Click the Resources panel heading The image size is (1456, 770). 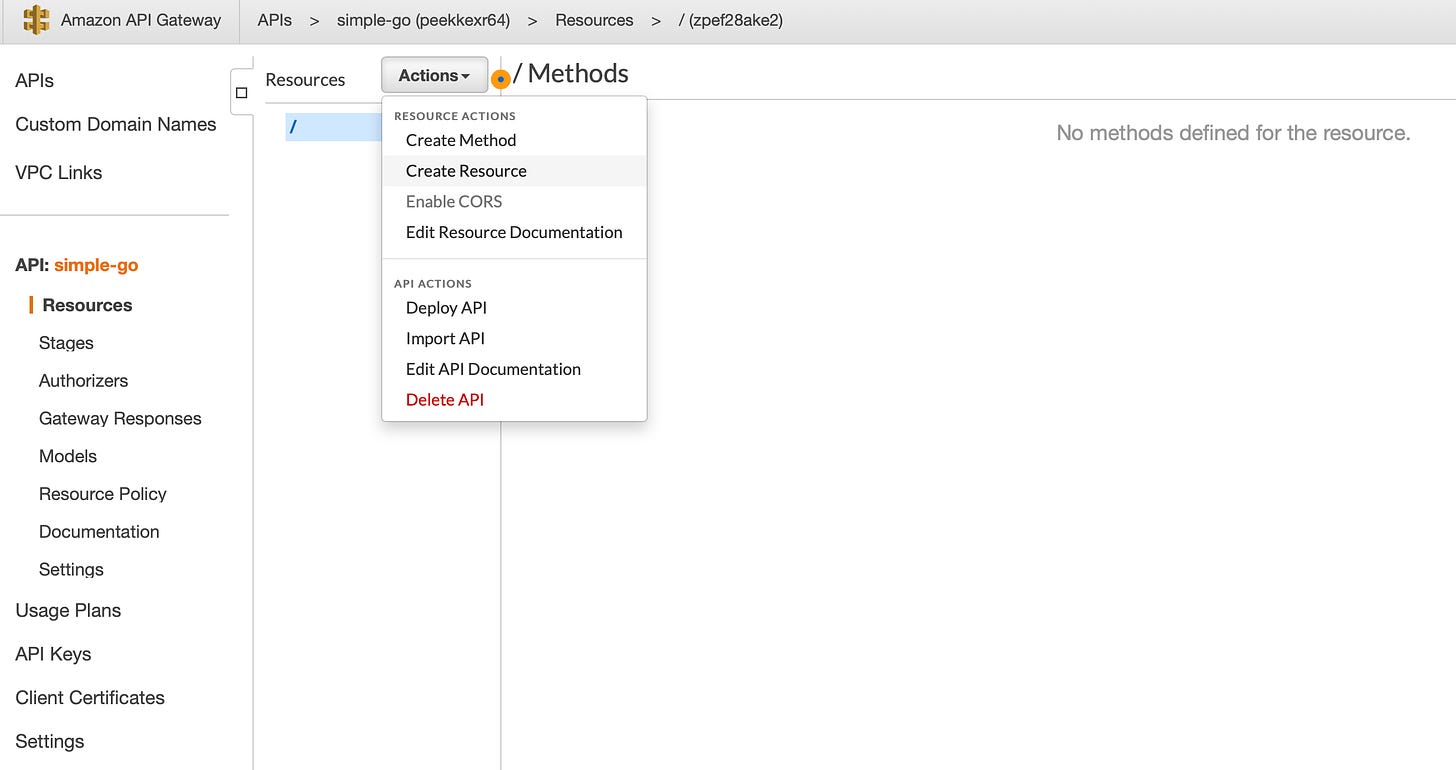point(305,80)
